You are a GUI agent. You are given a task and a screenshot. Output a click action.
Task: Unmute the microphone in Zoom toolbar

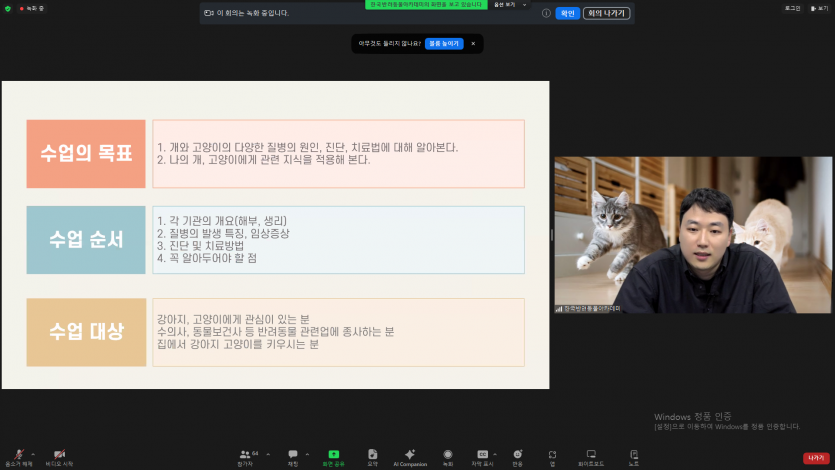(x=19, y=455)
